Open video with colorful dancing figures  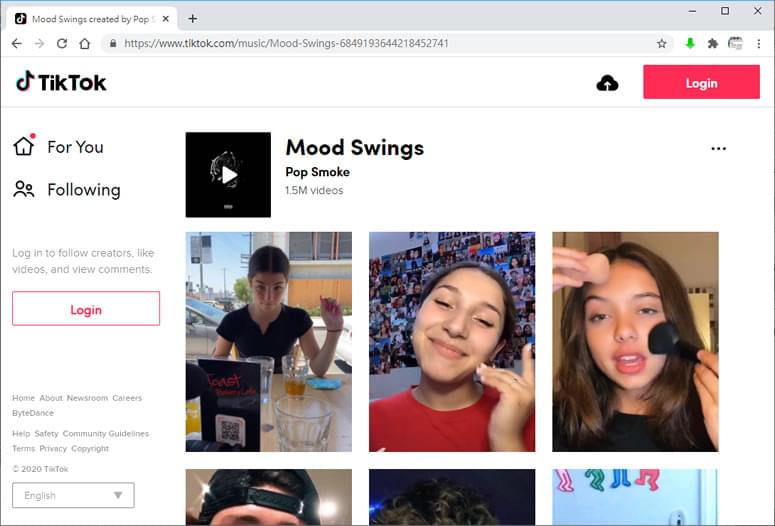tap(635, 497)
